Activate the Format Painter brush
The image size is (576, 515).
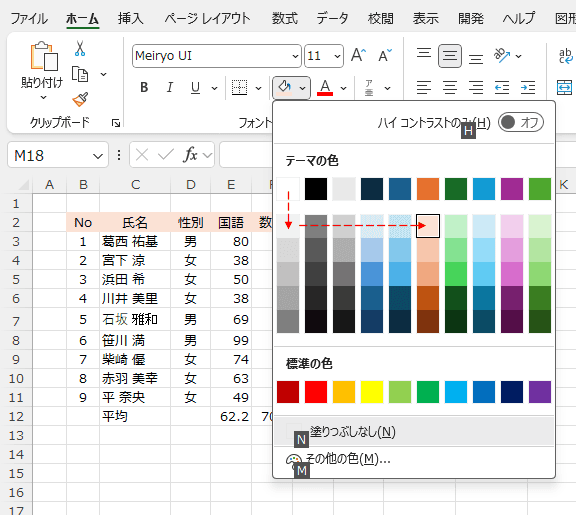click(x=80, y=99)
